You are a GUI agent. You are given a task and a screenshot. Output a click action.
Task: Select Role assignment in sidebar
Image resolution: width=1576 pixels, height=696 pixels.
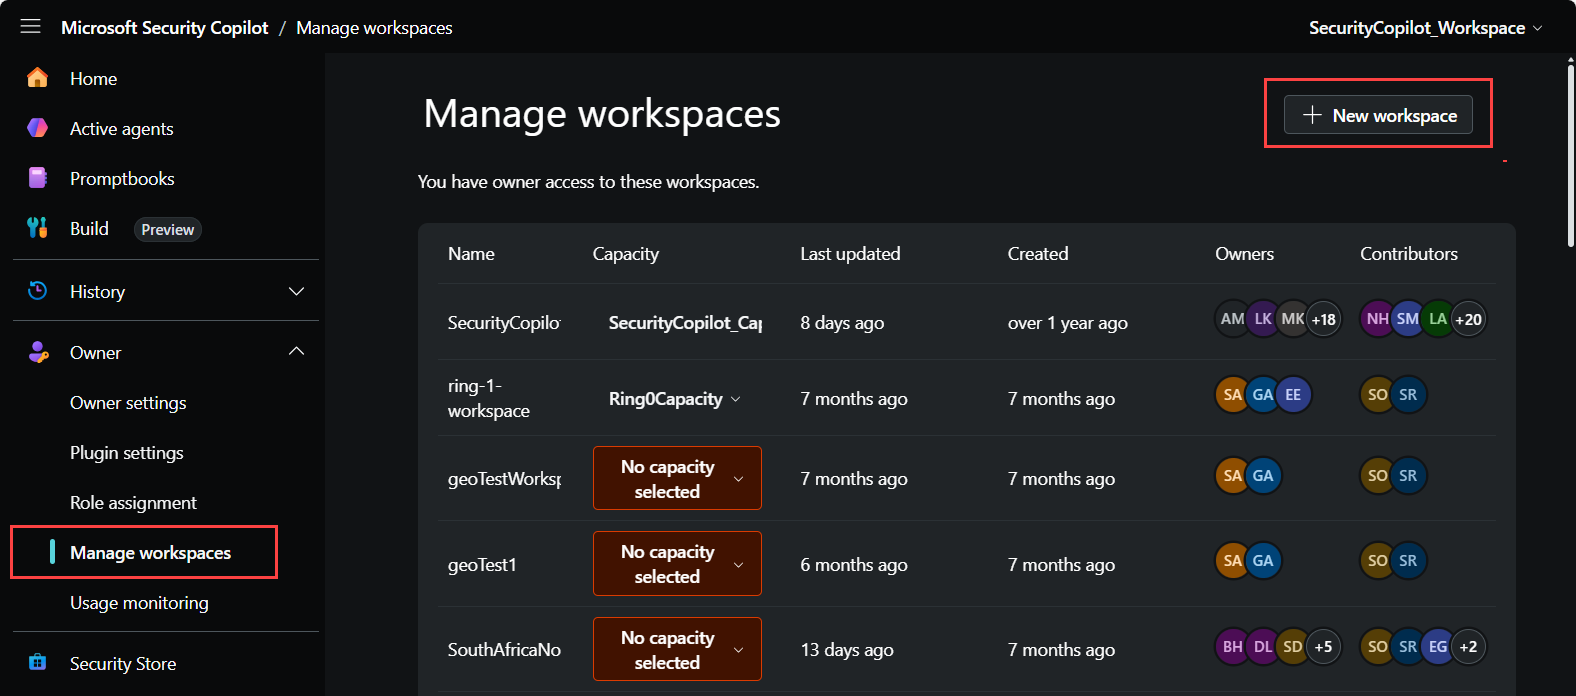133,503
